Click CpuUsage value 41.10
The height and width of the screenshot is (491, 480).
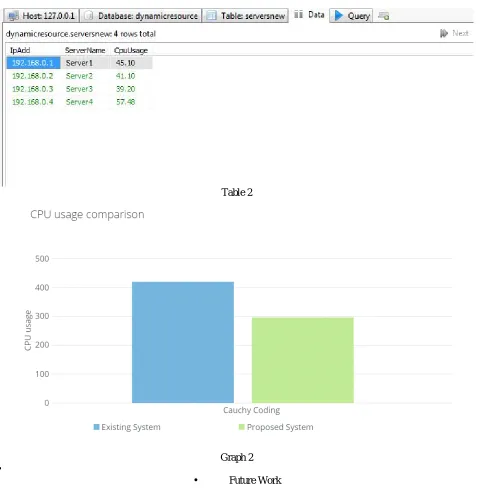[125, 76]
